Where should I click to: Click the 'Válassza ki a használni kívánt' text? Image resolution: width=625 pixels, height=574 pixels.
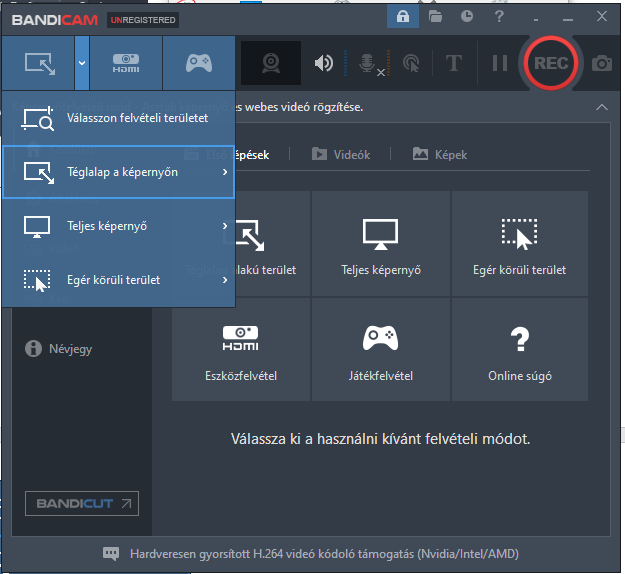[380, 439]
